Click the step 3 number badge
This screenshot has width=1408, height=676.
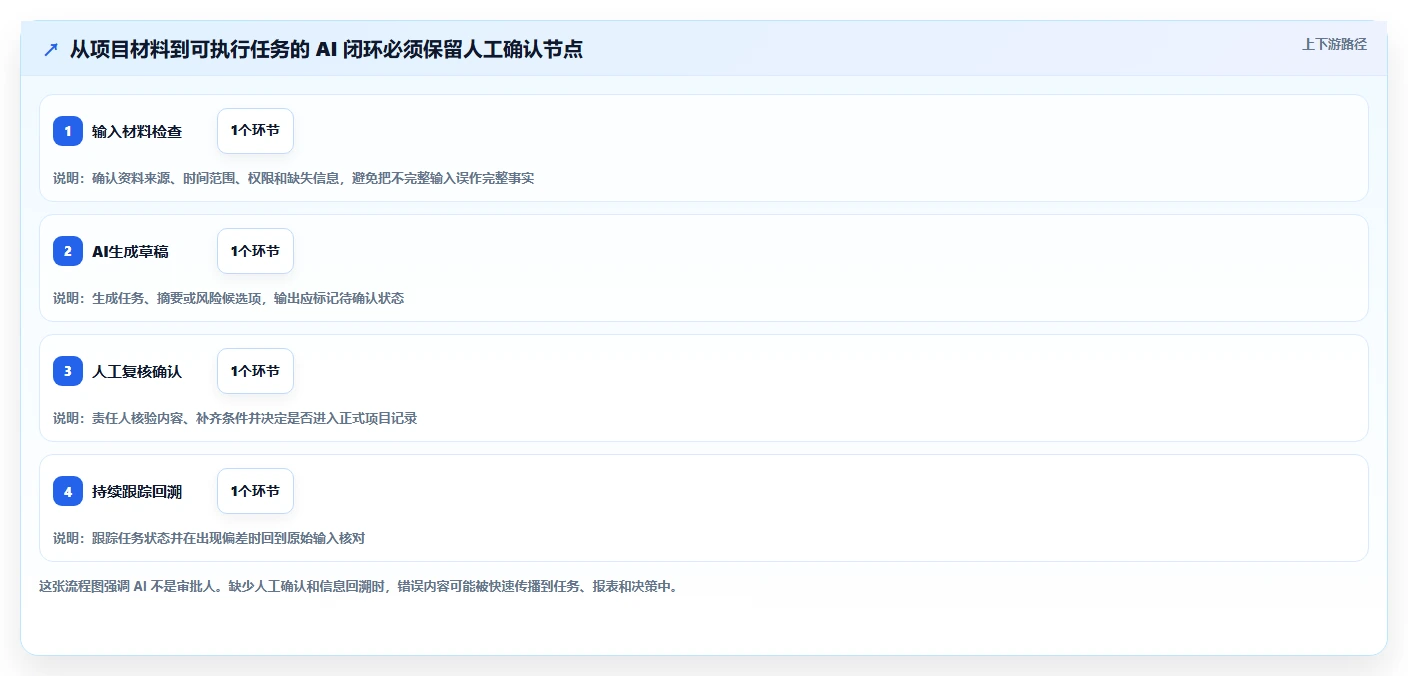[68, 371]
